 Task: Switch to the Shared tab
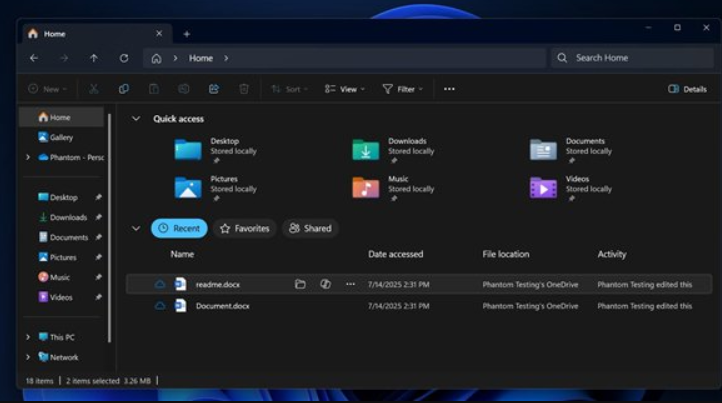point(310,228)
